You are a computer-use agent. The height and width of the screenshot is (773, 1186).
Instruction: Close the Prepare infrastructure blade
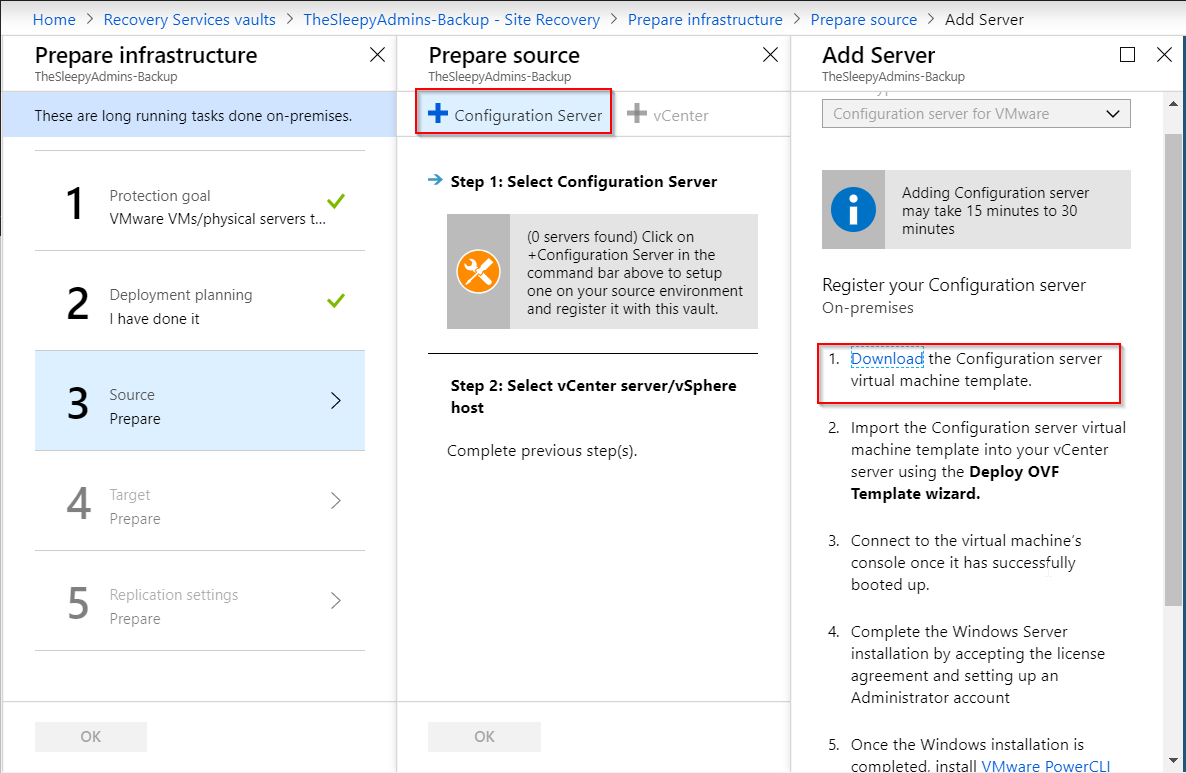(377, 55)
